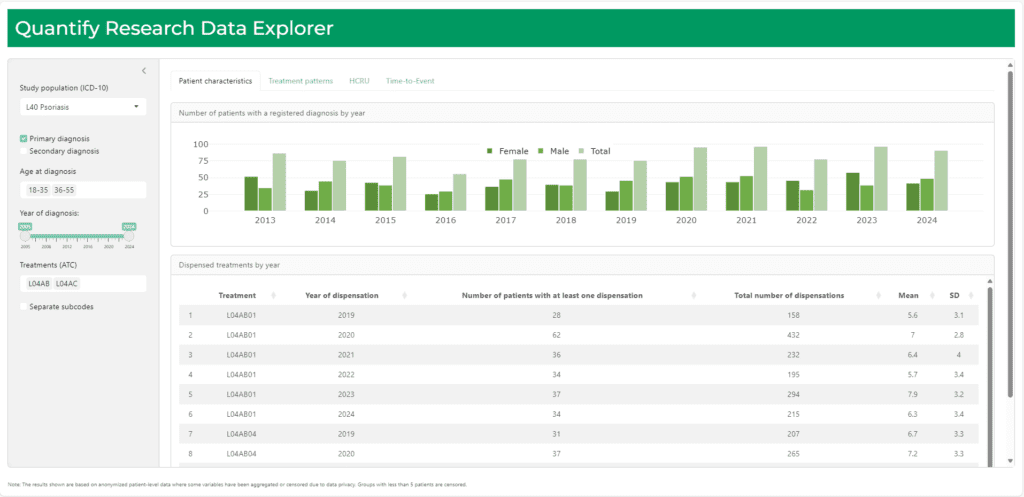Click the Quantify Research Data Explorer title

coord(174,28)
